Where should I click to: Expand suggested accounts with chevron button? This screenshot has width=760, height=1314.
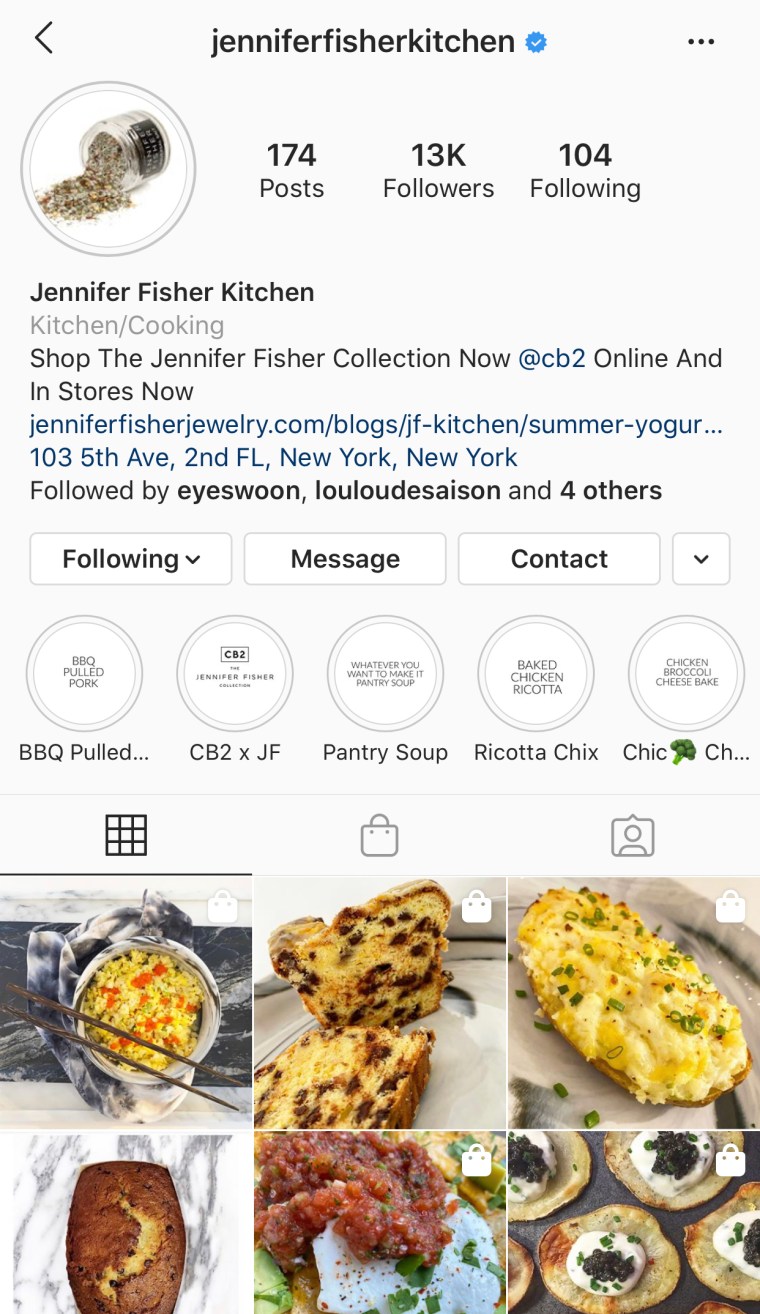click(701, 558)
